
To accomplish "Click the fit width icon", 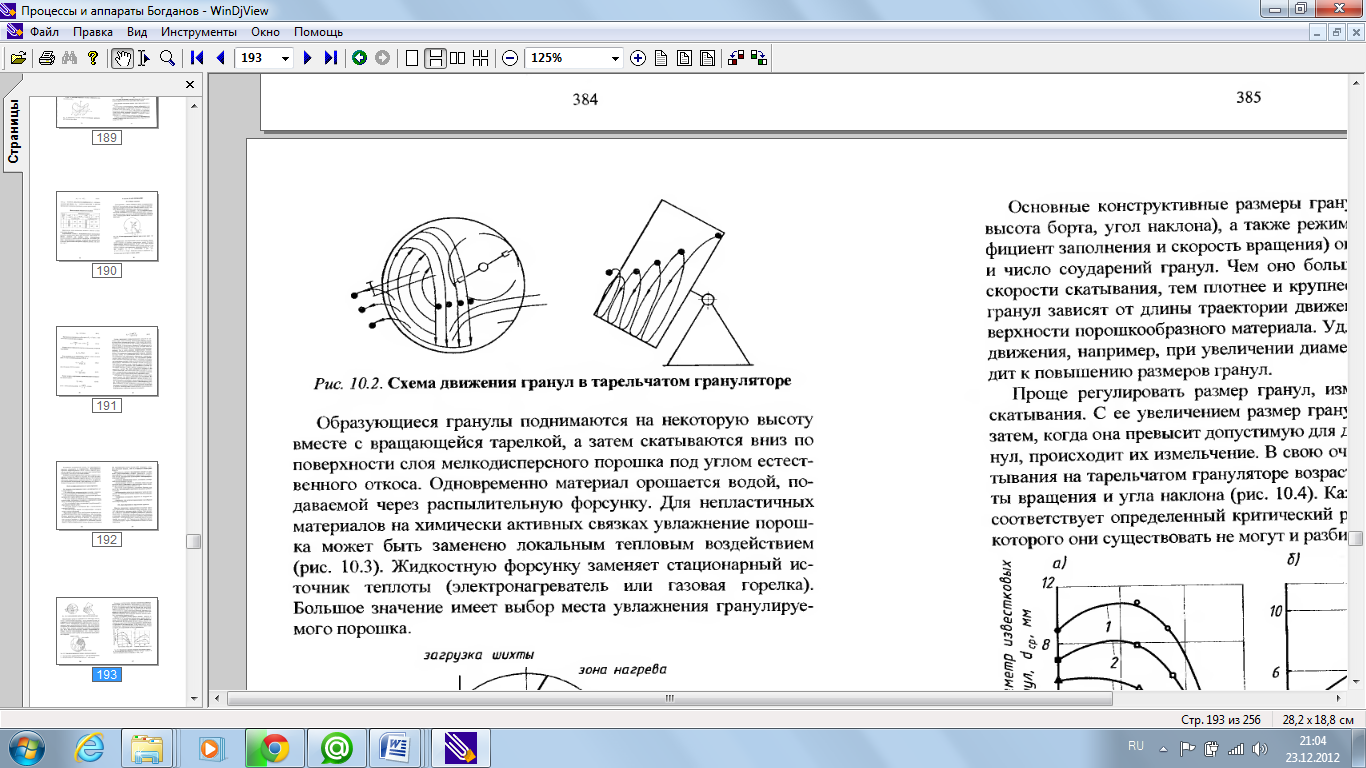I will coord(684,58).
